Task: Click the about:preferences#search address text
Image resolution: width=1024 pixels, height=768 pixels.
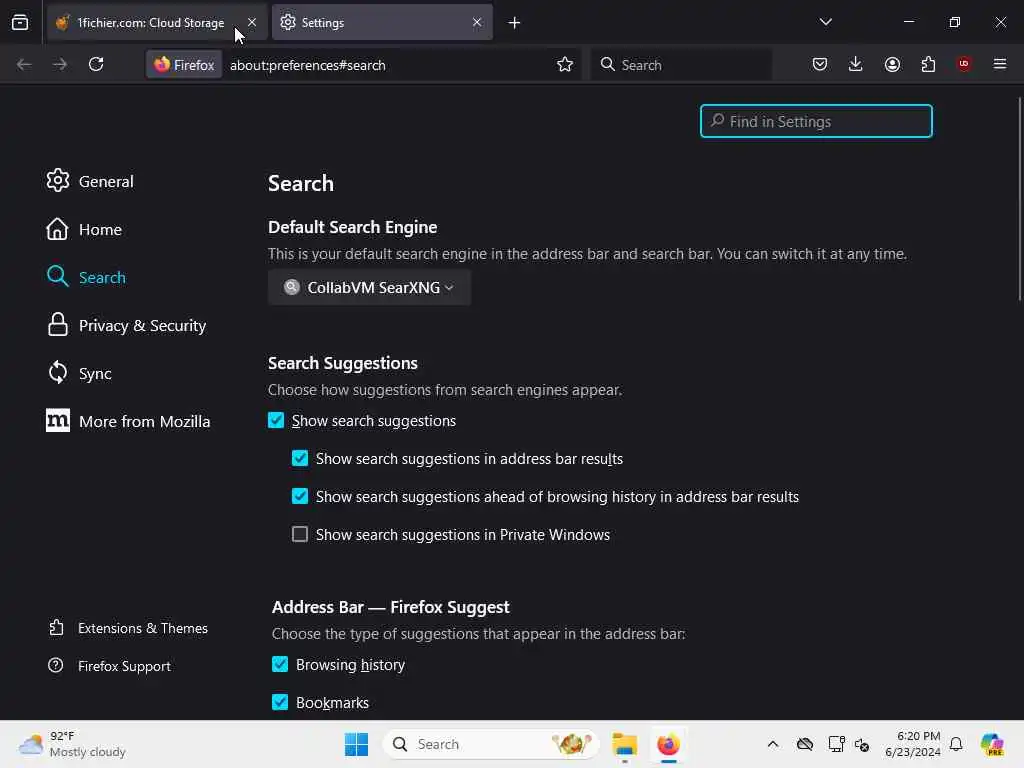Action: (x=308, y=65)
